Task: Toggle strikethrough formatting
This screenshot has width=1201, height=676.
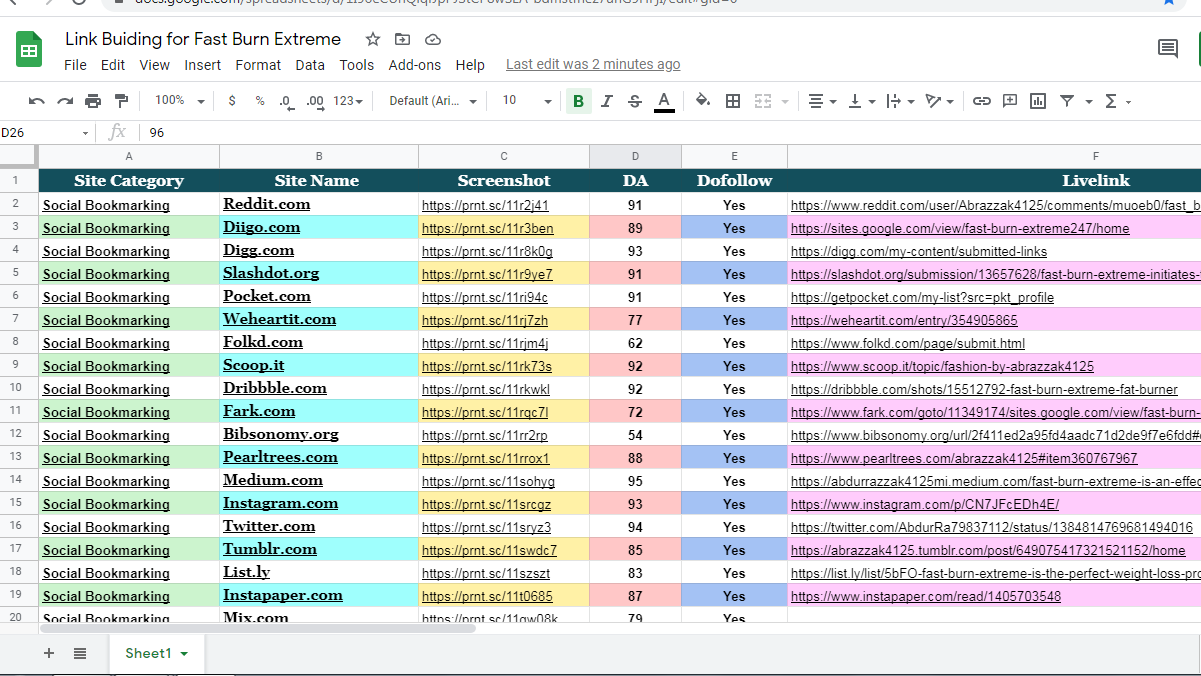Action: click(634, 100)
